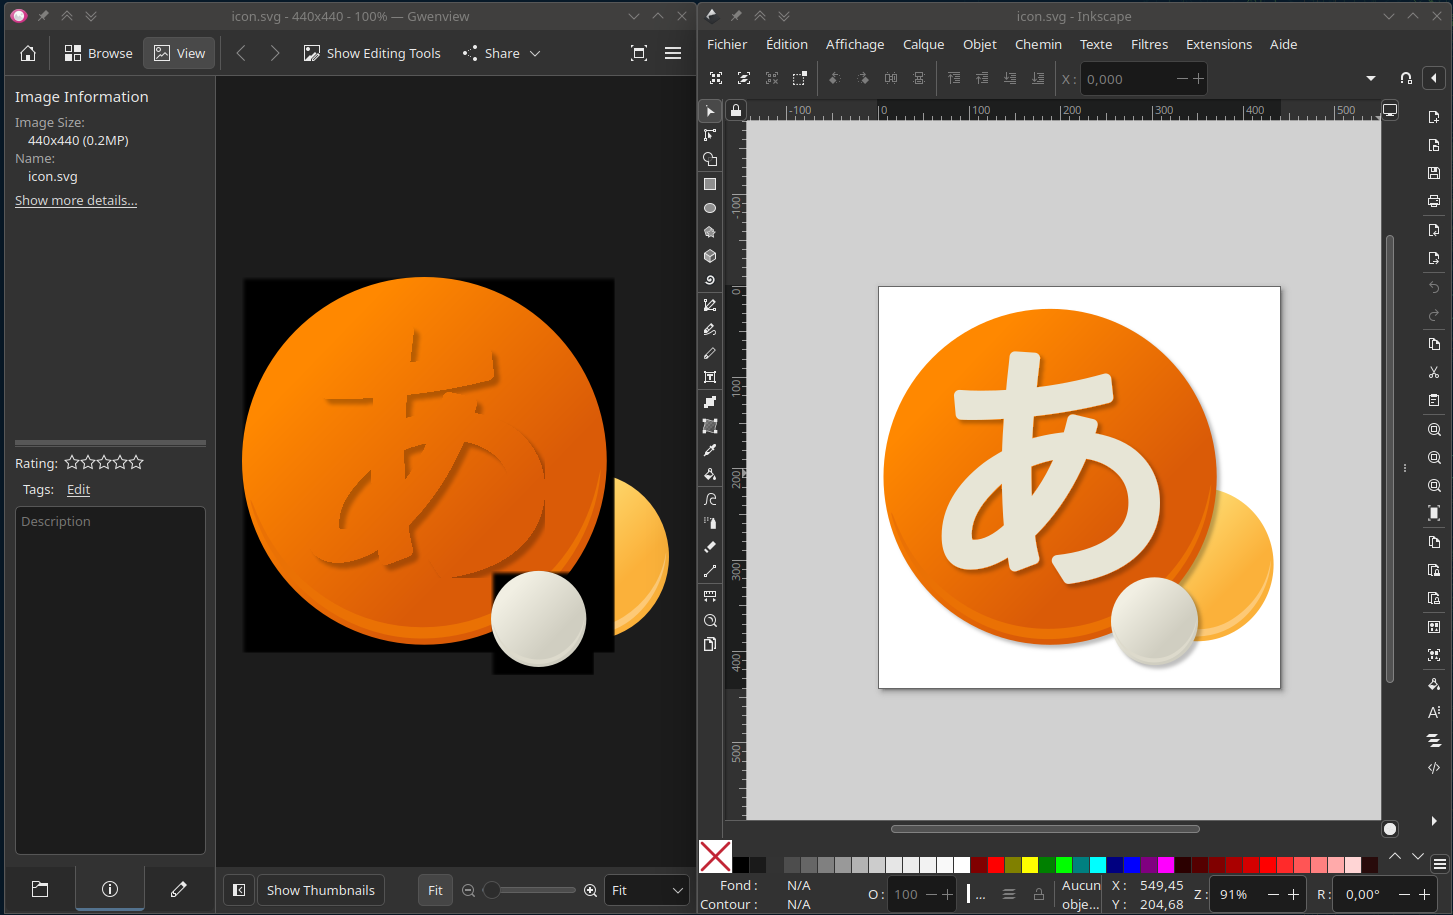Go to the next image arrow
1453x915 pixels.
[275, 53]
